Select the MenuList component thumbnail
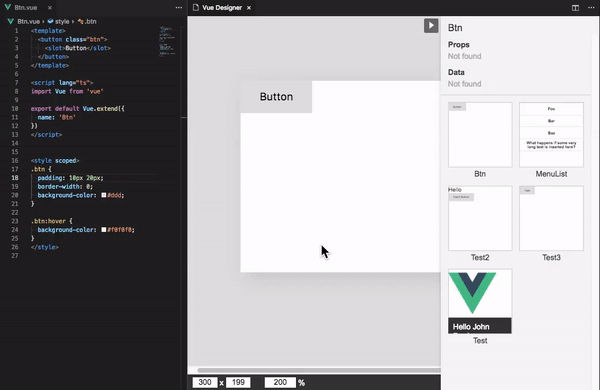This screenshot has height=390, width=600. [551, 135]
